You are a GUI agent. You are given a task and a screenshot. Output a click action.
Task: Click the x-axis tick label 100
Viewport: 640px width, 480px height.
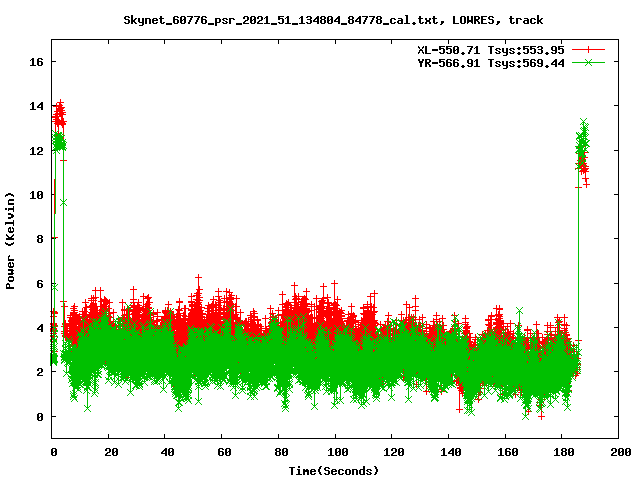(338, 452)
